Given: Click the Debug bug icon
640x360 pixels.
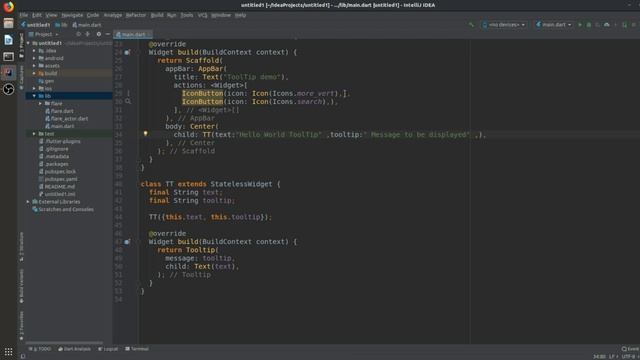Looking at the screenshot, I should (x=589, y=25).
